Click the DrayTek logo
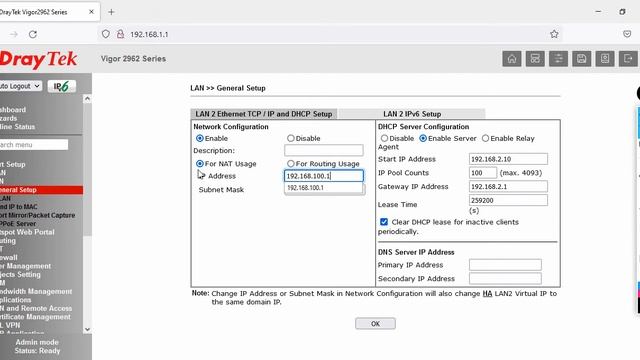Image resolution: width=640 pixels, height=360 pixels. click(x=38, y=60)
